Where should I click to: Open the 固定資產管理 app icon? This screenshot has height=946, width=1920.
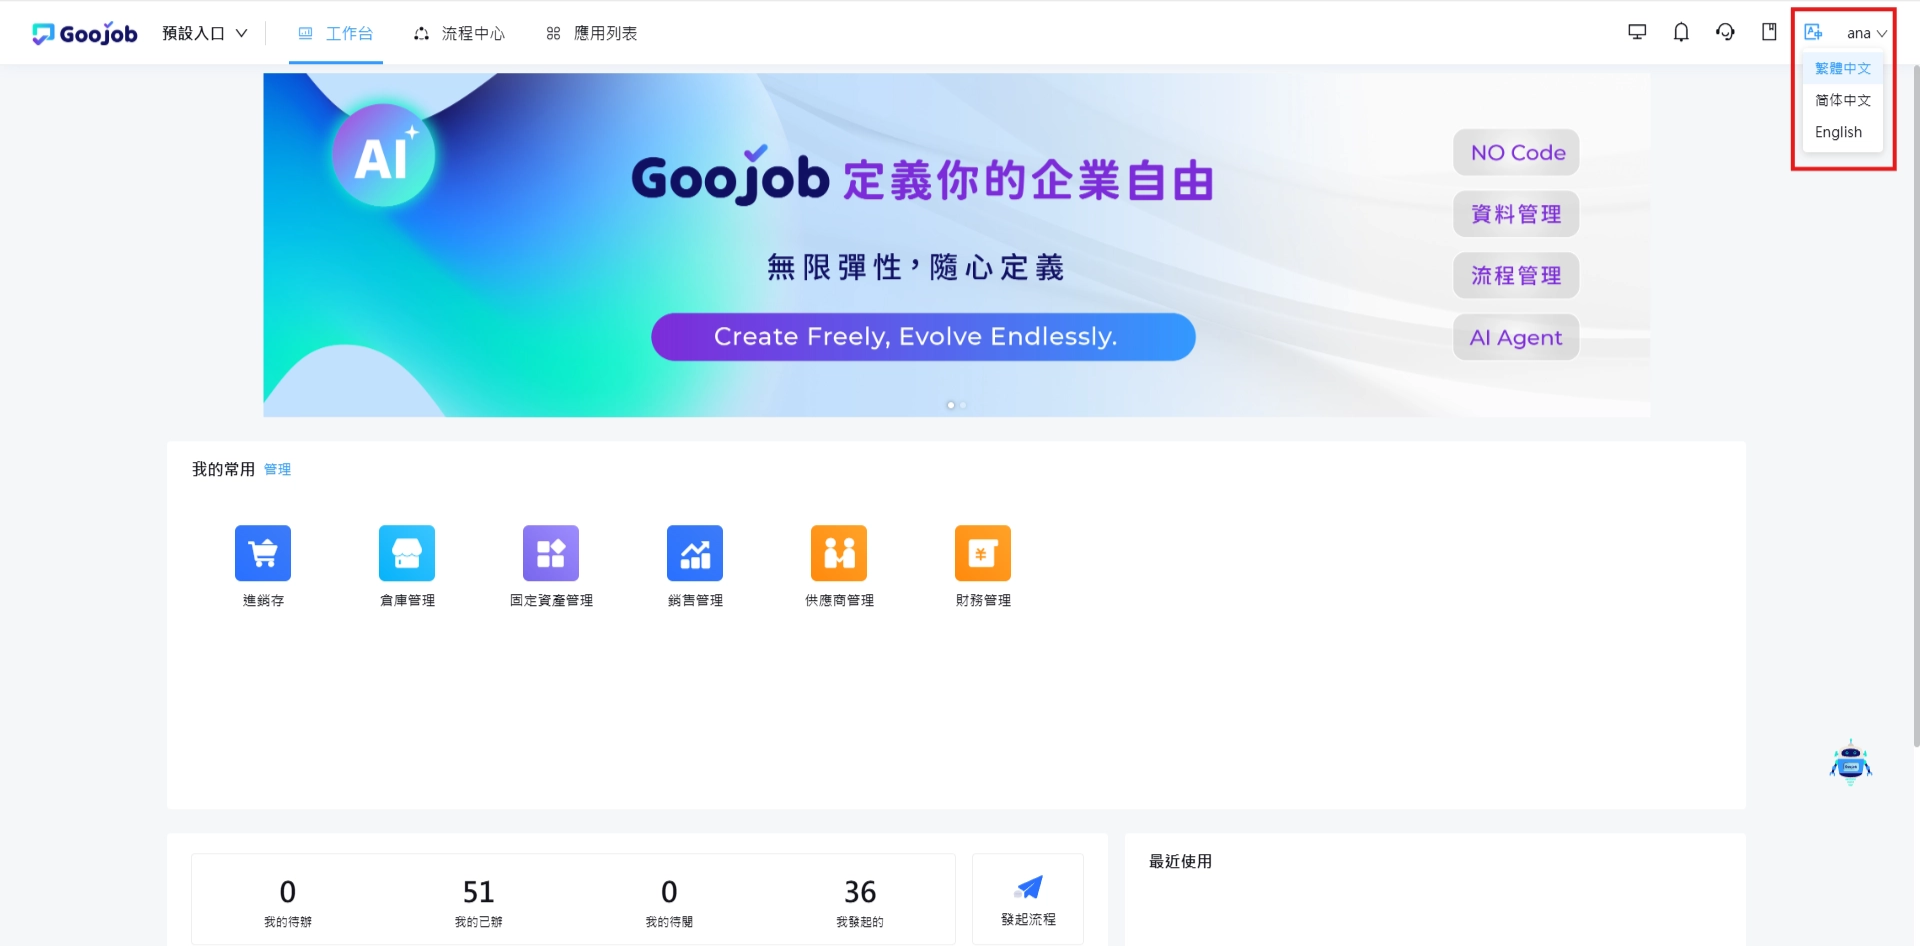[x=551, y=553]
